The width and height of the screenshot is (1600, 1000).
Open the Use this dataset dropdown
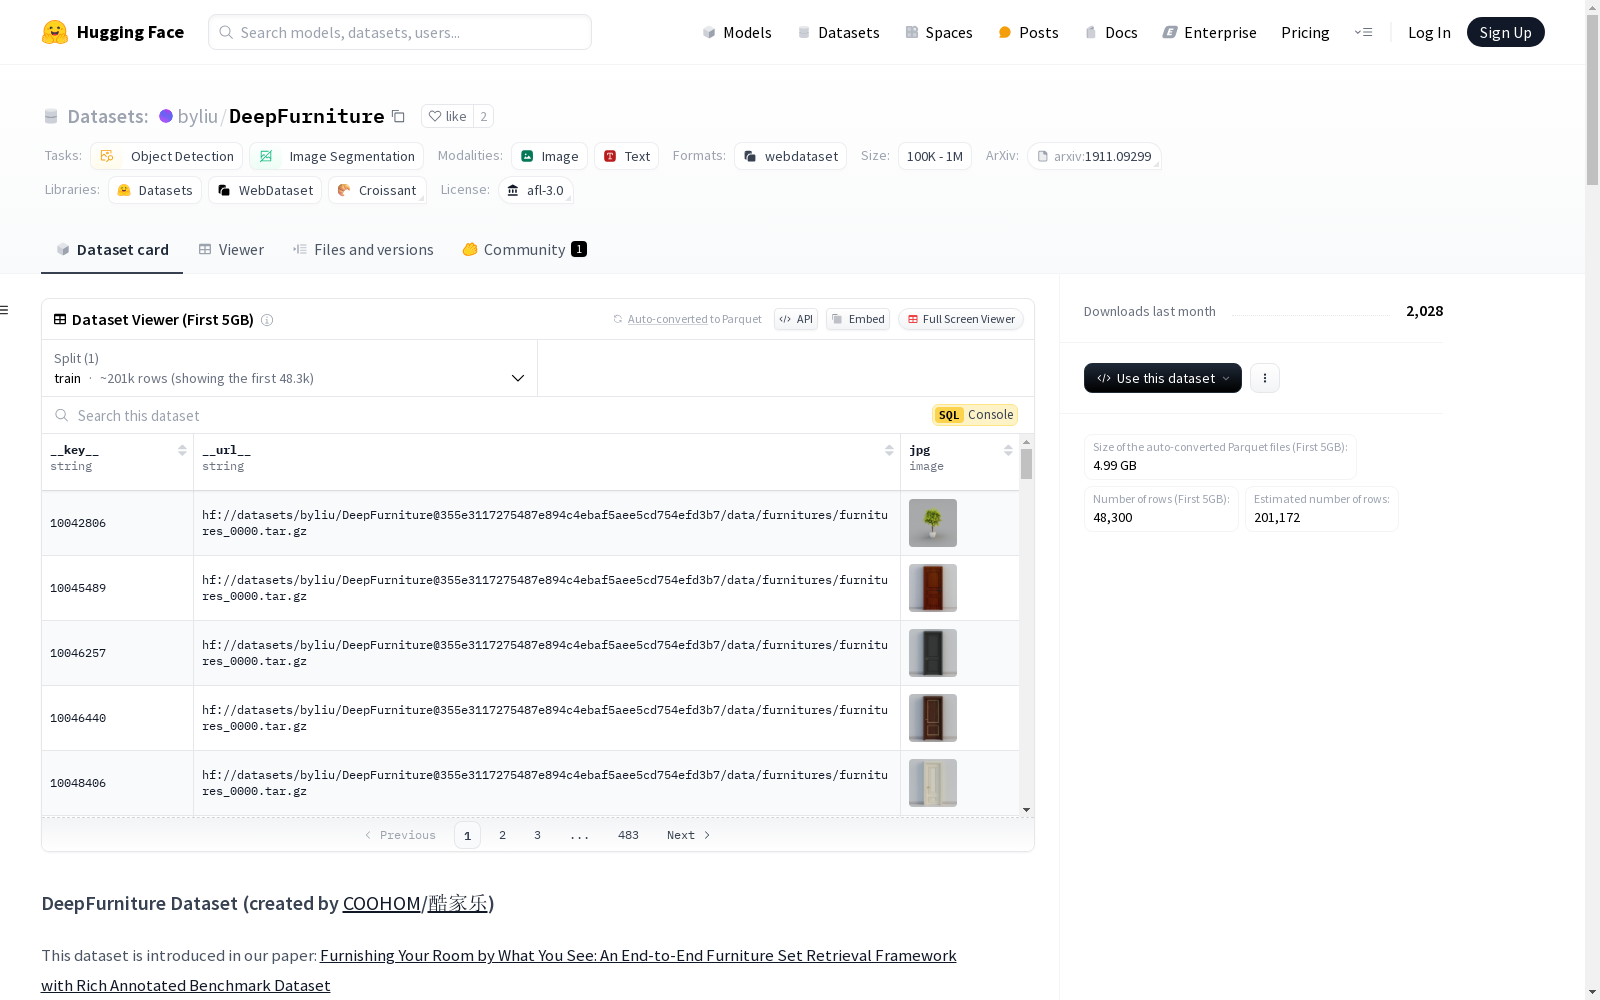(x=1163, y=378)
